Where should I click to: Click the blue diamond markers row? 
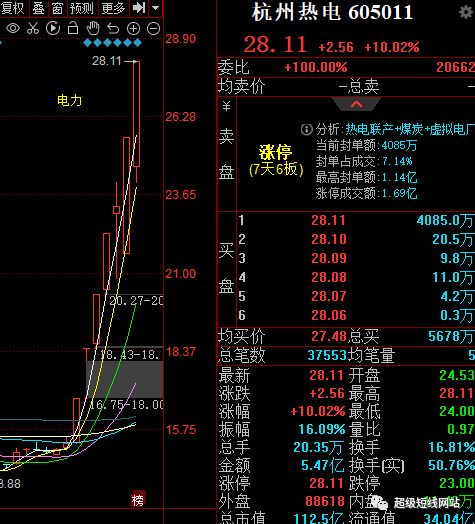[x=112, y=43]
